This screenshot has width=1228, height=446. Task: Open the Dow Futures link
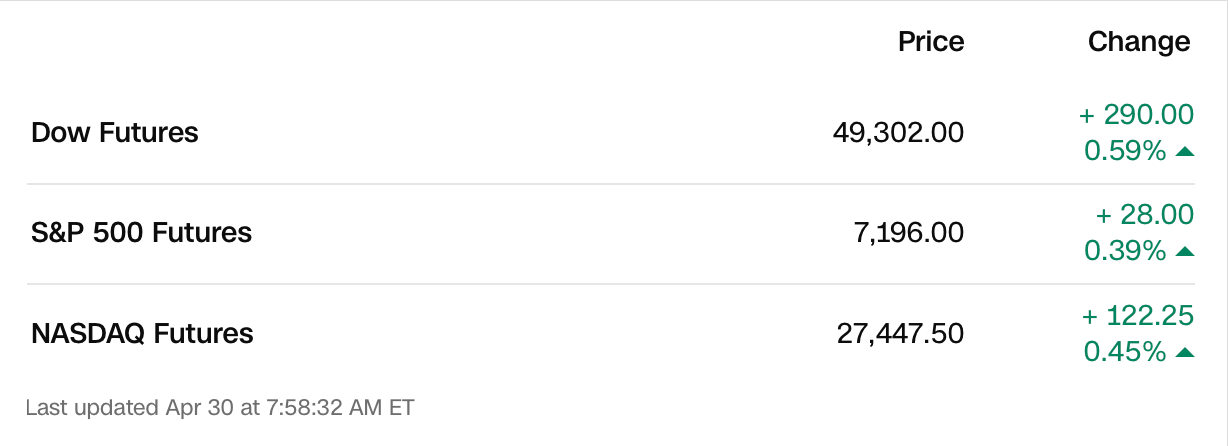tap(115, 132)
